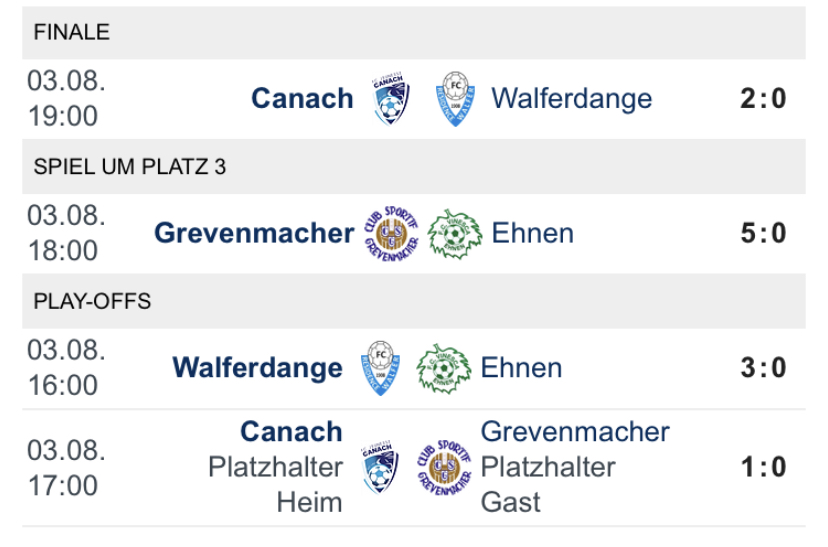Open the Walferdange team name in the Finale

coord(571,98)
